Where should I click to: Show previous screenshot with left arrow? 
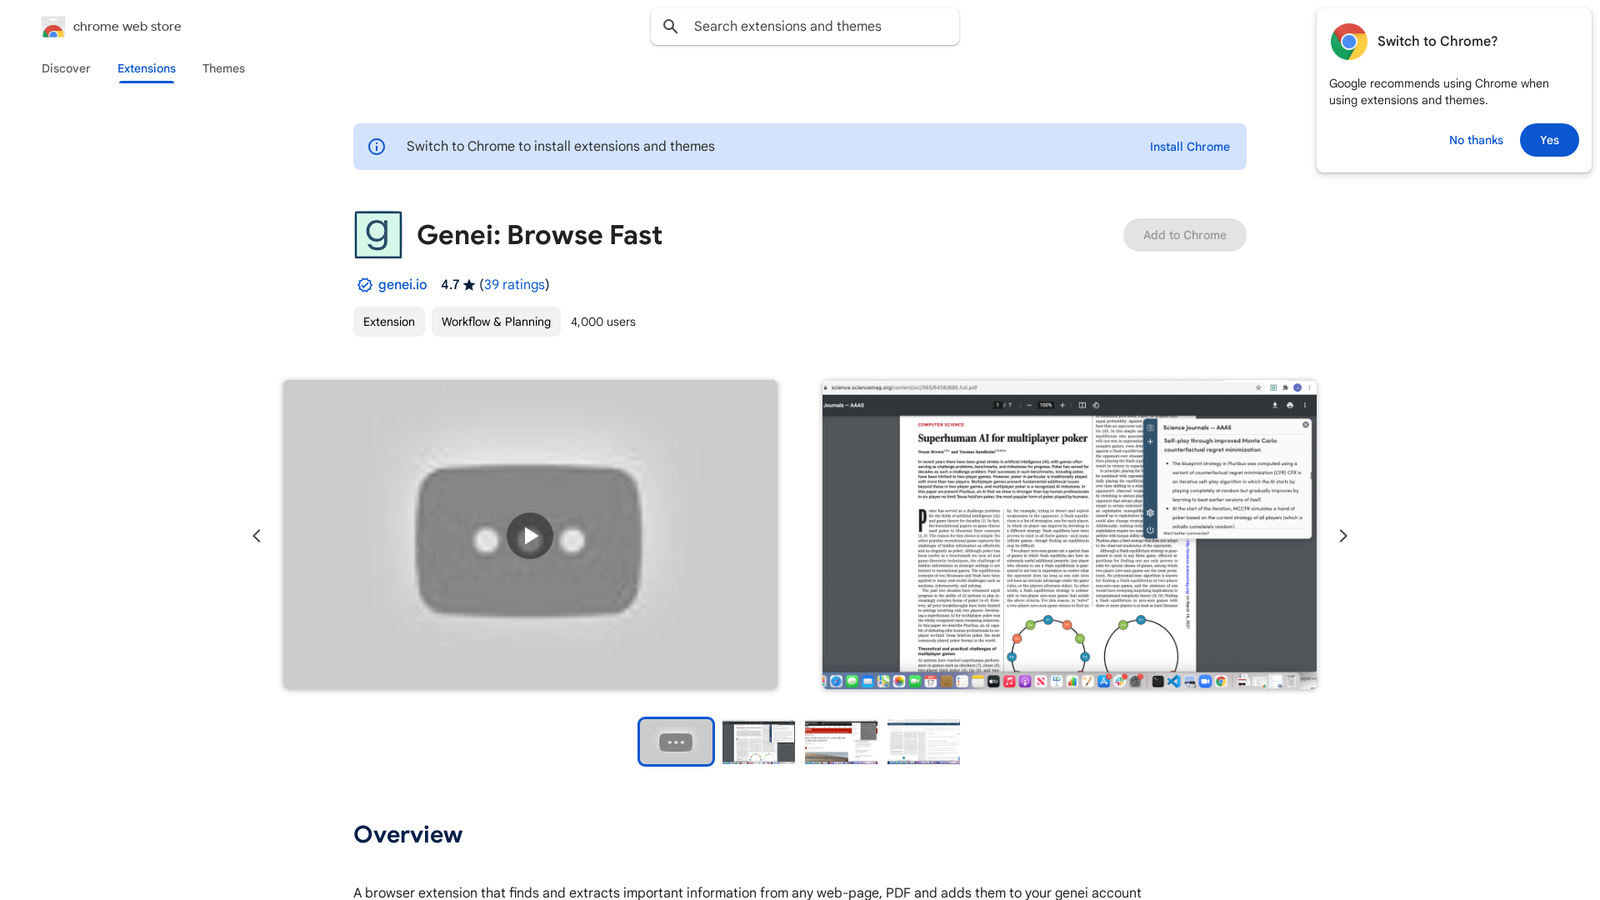point(257,536)
